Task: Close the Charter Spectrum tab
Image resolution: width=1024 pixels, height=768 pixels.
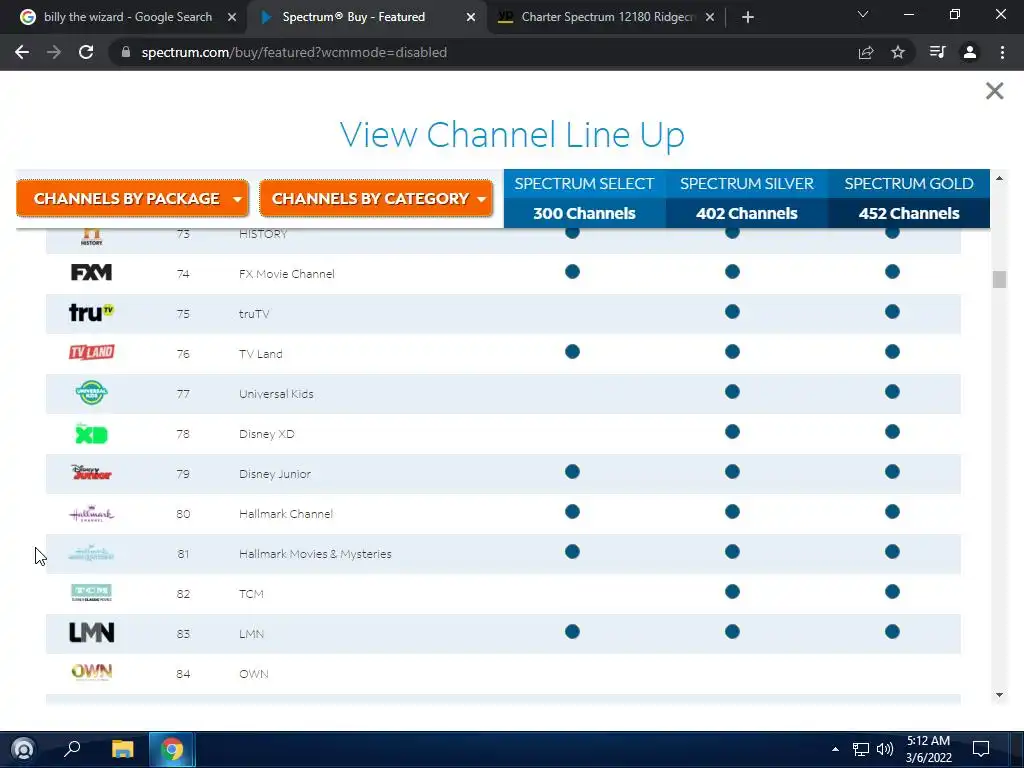Action: coord(710,17)
